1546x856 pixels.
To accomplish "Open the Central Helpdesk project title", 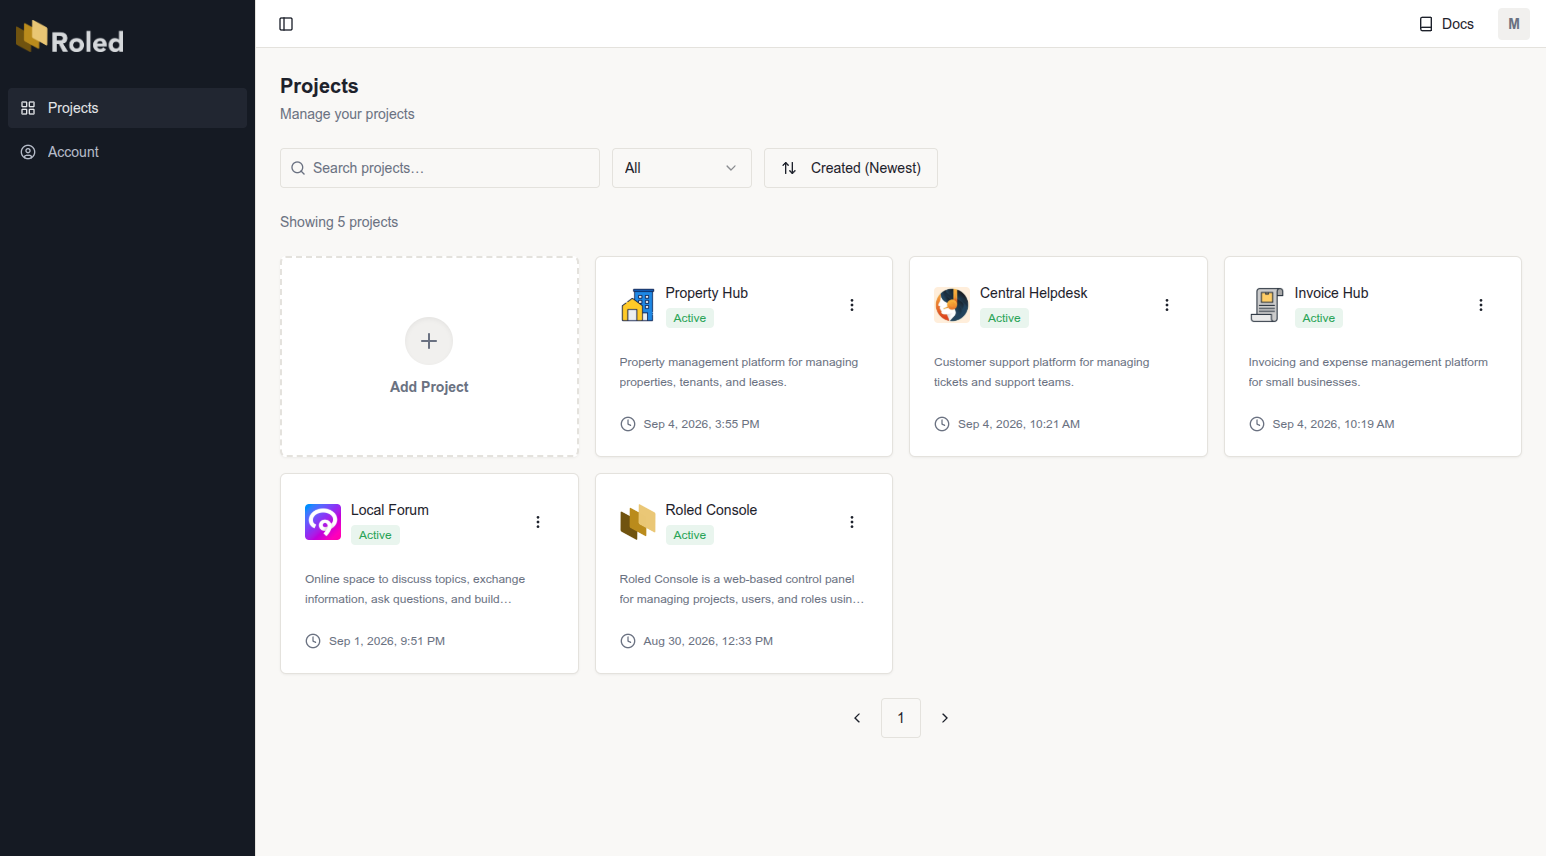I will click(x=1034, y=293).
